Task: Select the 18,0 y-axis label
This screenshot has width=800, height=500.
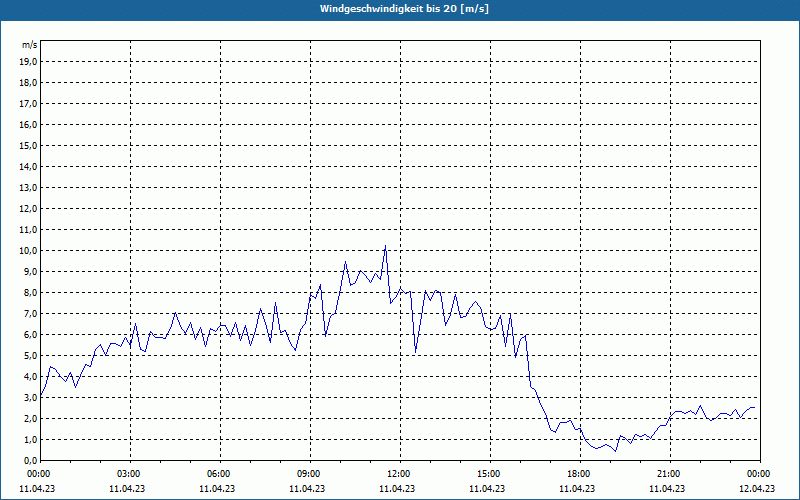Action: pos(28,83)
